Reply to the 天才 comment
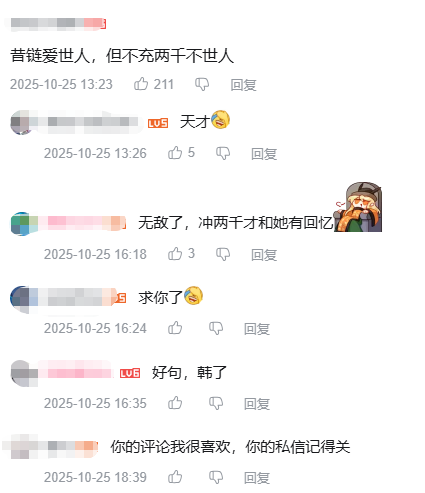This screenshot has width=425, height=493. click(264, 154)
